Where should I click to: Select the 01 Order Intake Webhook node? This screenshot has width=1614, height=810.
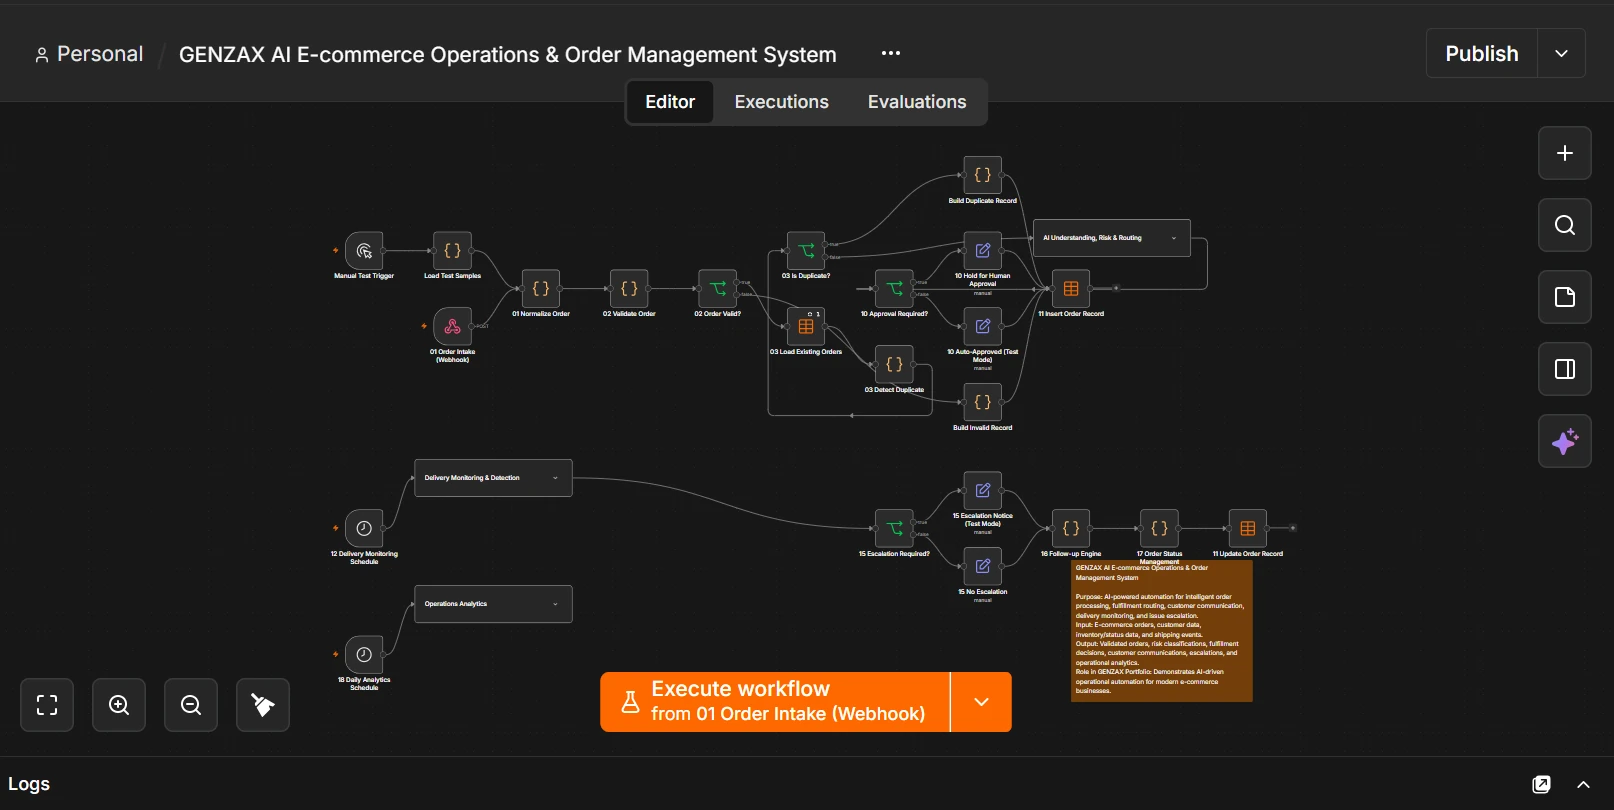[x=452, y=327]
